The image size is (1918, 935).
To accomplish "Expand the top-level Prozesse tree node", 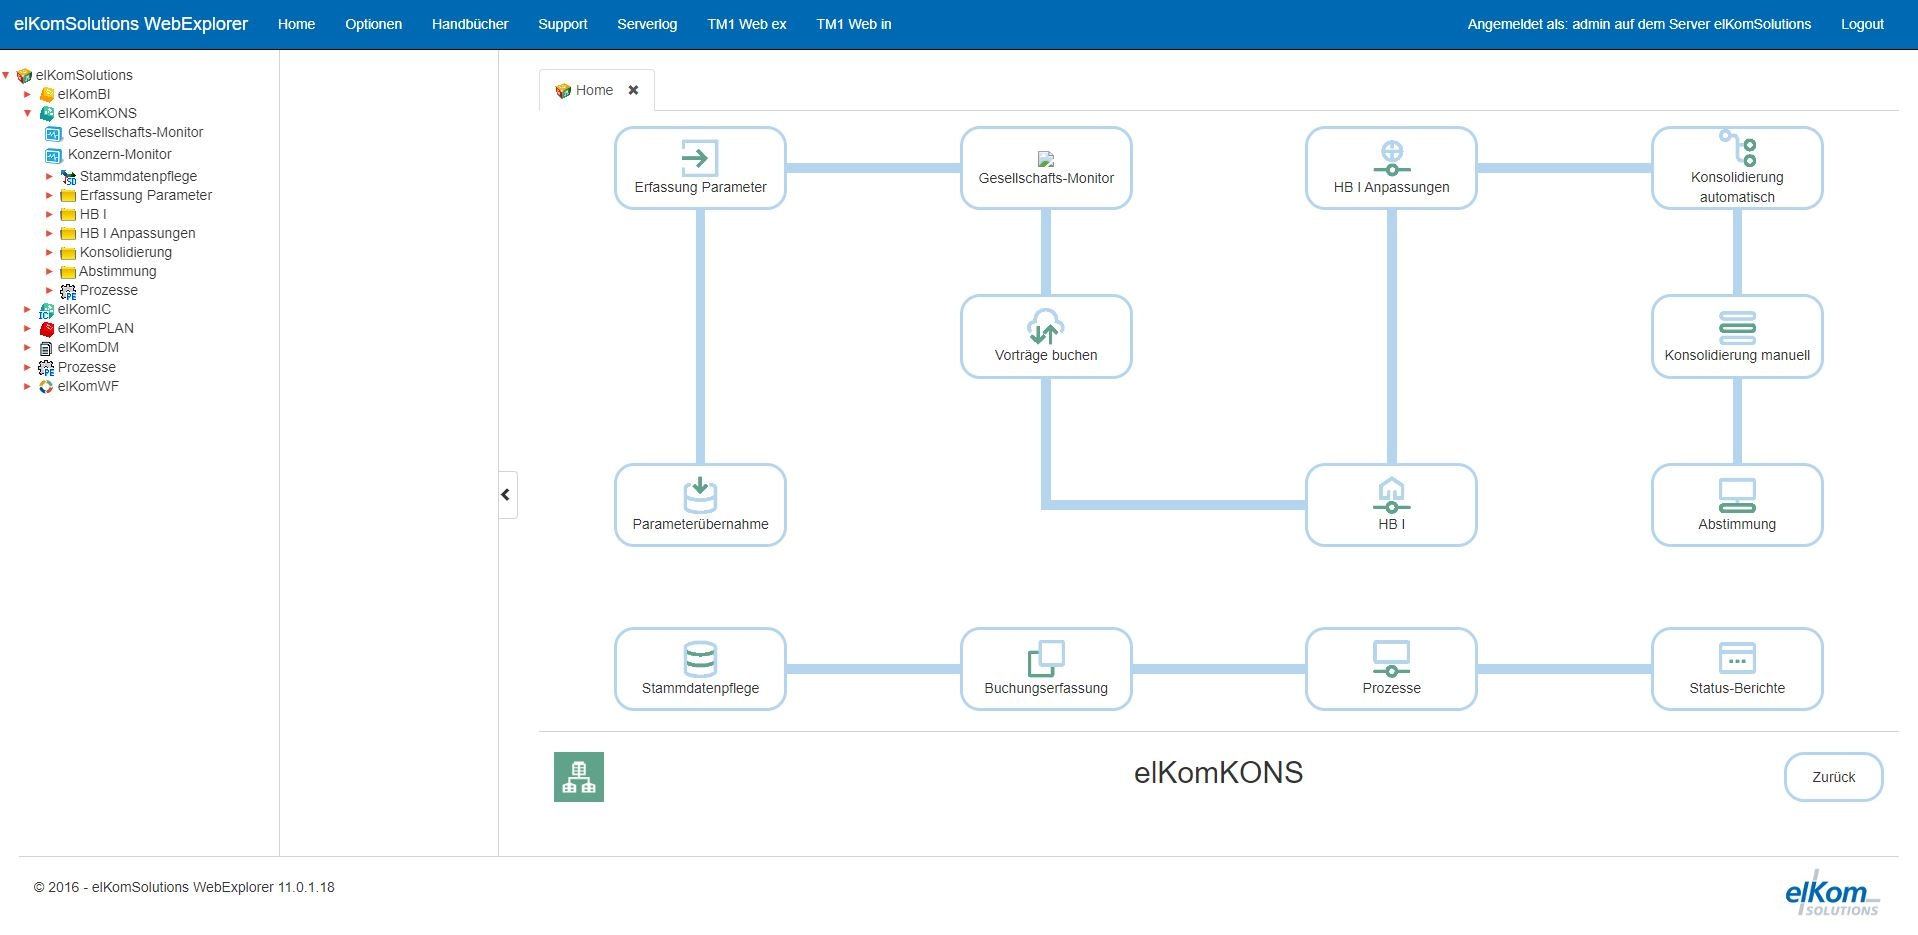I will pyautogui.click(x=27, y=367).
